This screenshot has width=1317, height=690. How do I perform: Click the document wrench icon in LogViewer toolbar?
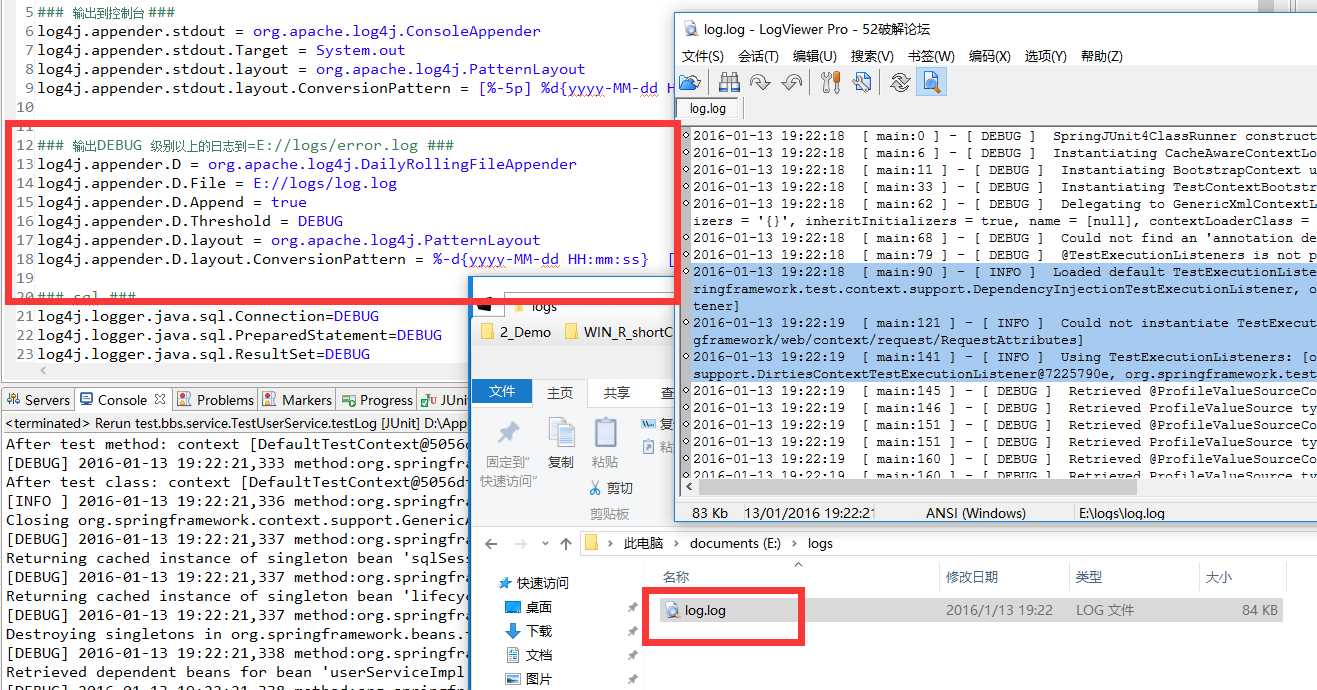861,82
